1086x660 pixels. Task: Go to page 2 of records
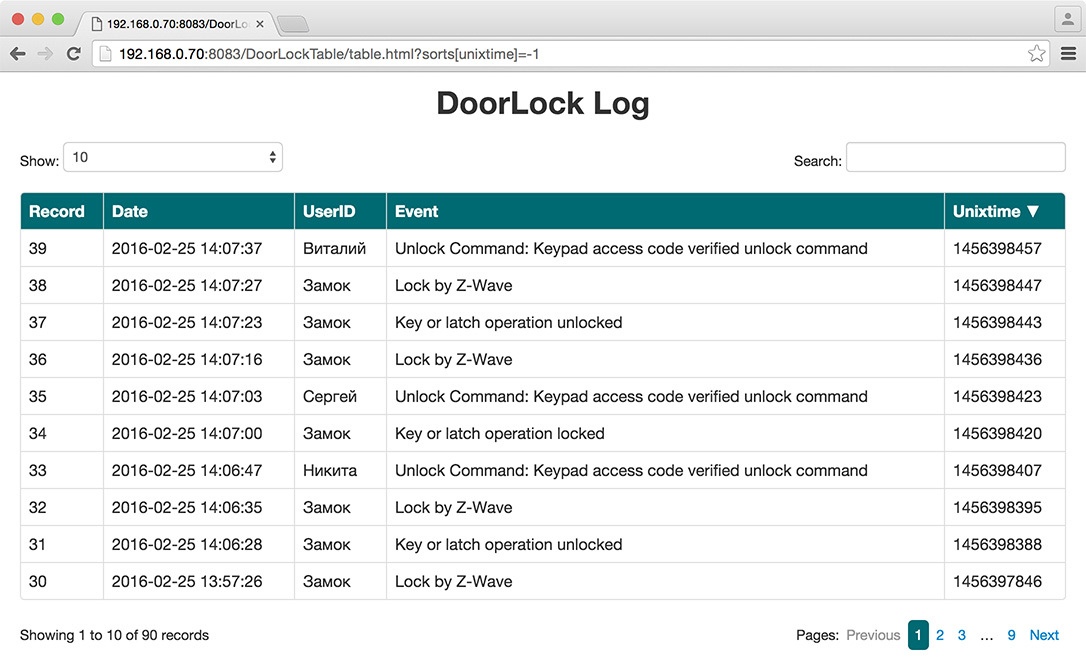[x=940, y=635]
